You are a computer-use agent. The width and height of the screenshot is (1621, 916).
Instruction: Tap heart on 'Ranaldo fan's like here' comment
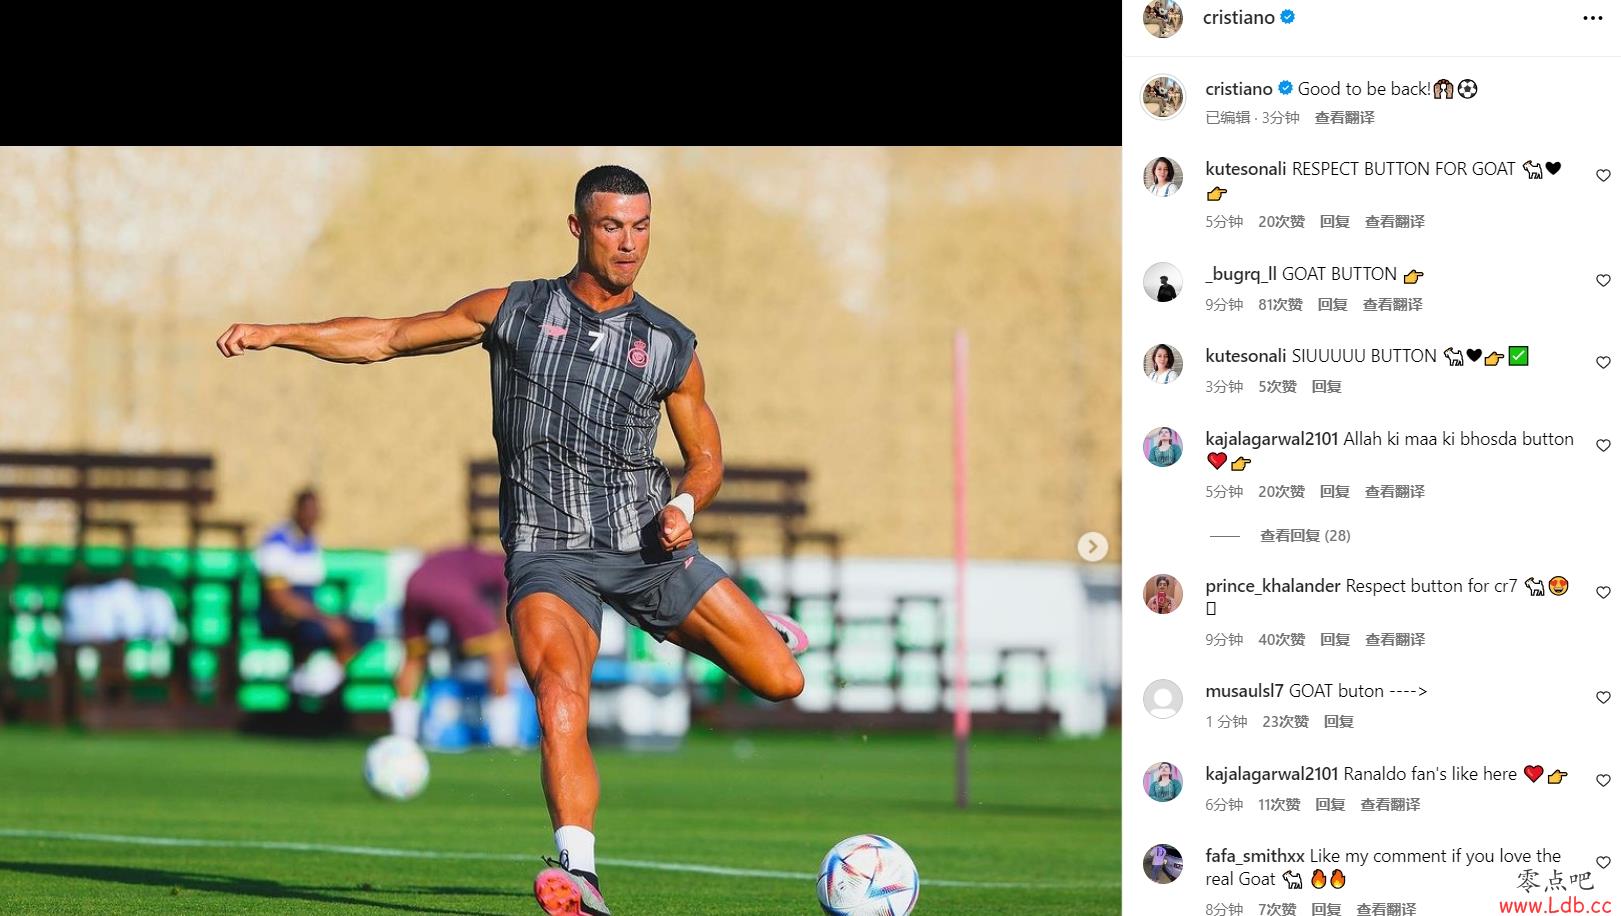coord(1603,781)
